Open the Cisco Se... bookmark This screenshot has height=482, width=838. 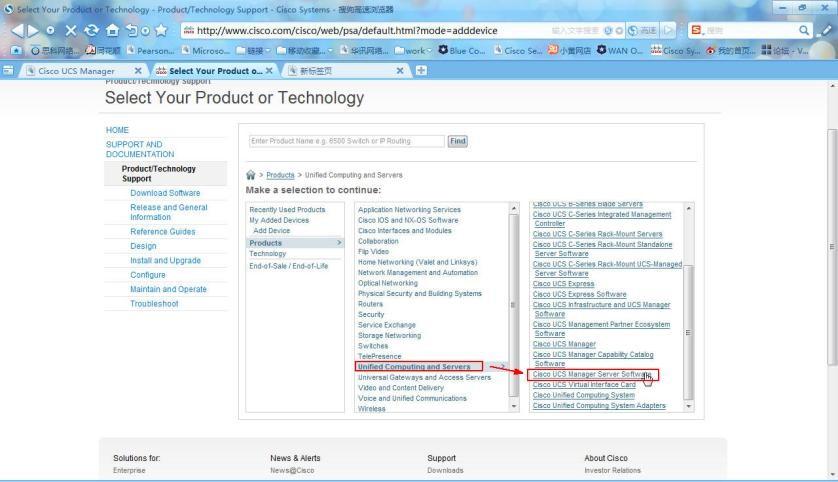point(518,50)
